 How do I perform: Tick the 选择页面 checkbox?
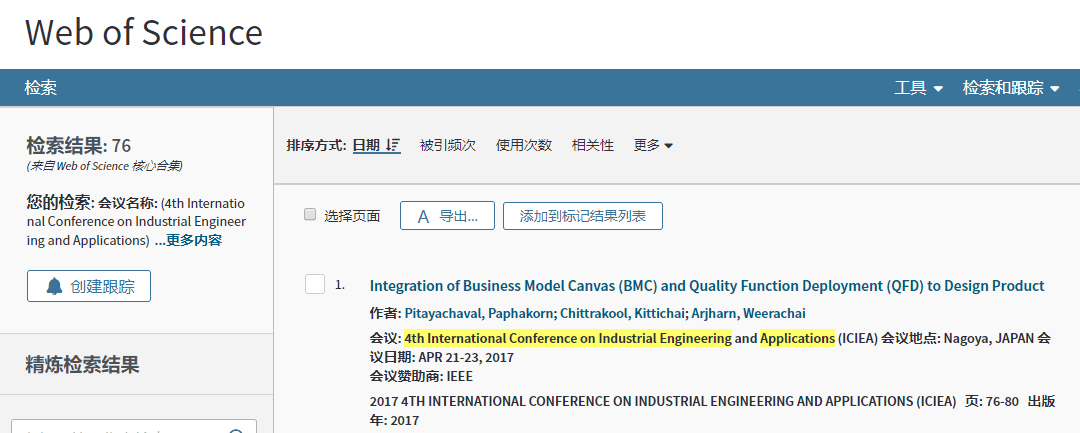click(310, 215)
